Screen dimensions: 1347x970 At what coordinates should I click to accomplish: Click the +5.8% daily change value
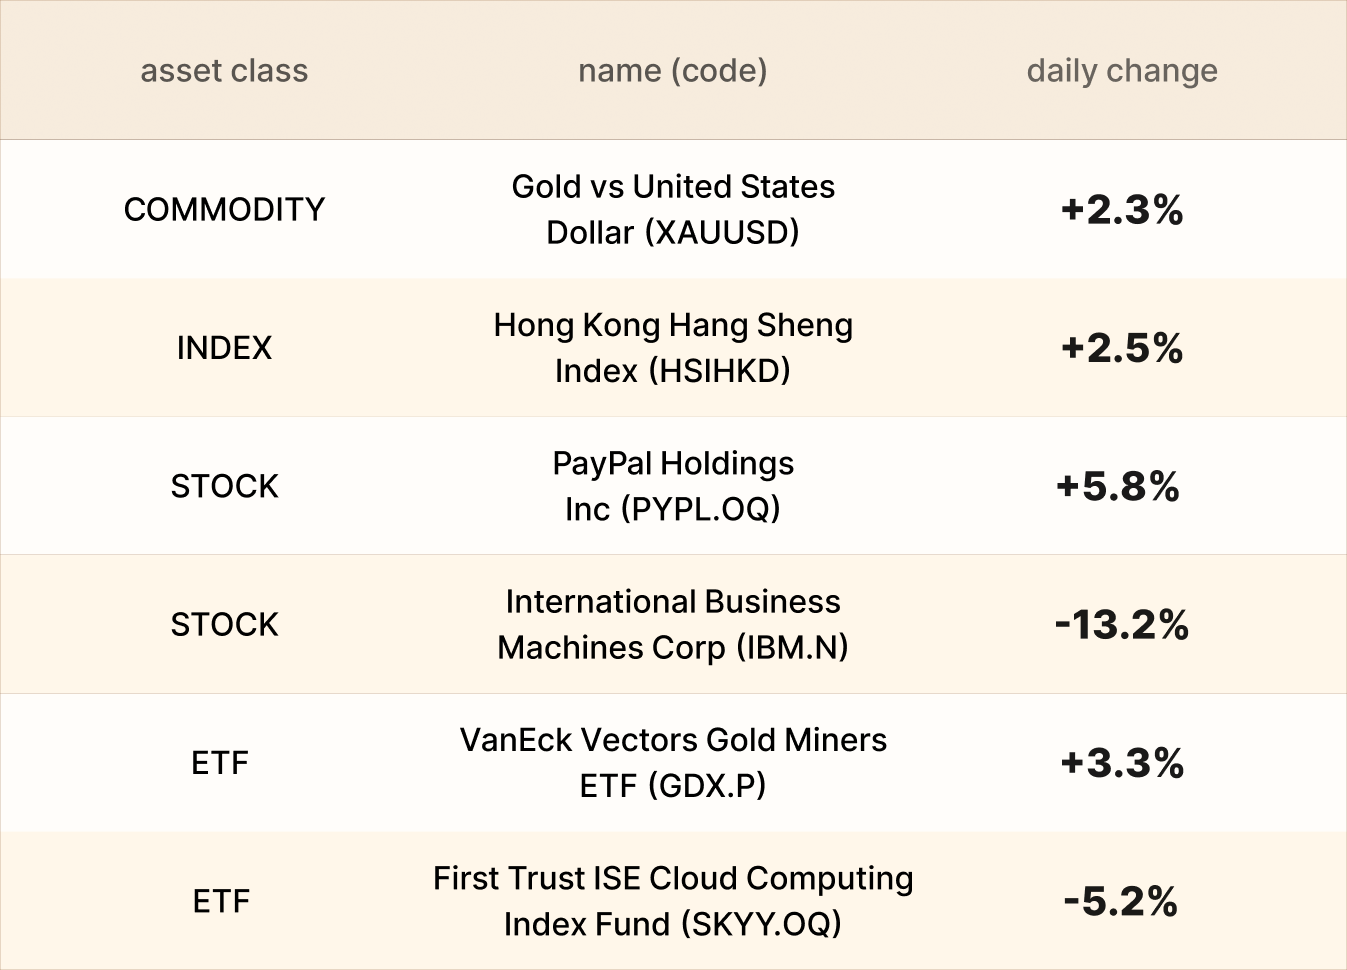pyautogui.click(x=1118, y=486)
